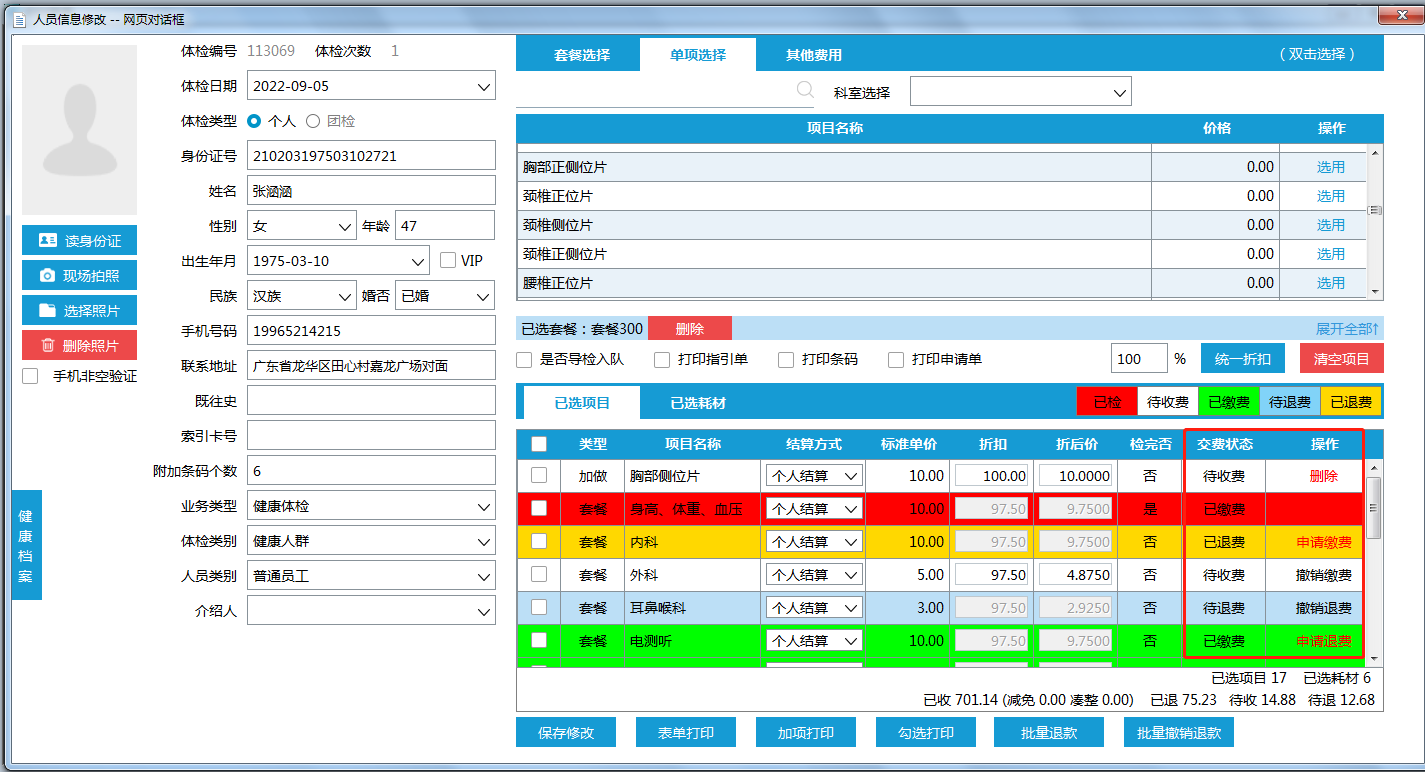Click the 保存修改 button
This screenshot has width=1425, height=772.
tap(565, 733)
